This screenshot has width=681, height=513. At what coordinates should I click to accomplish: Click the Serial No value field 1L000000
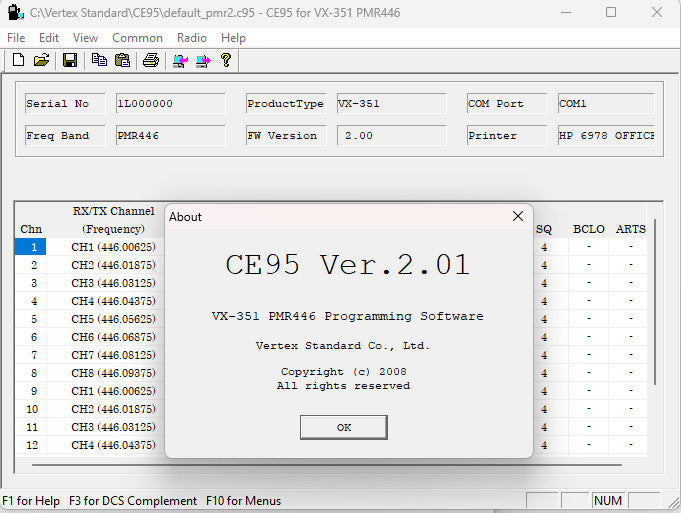tap(171, 103)
